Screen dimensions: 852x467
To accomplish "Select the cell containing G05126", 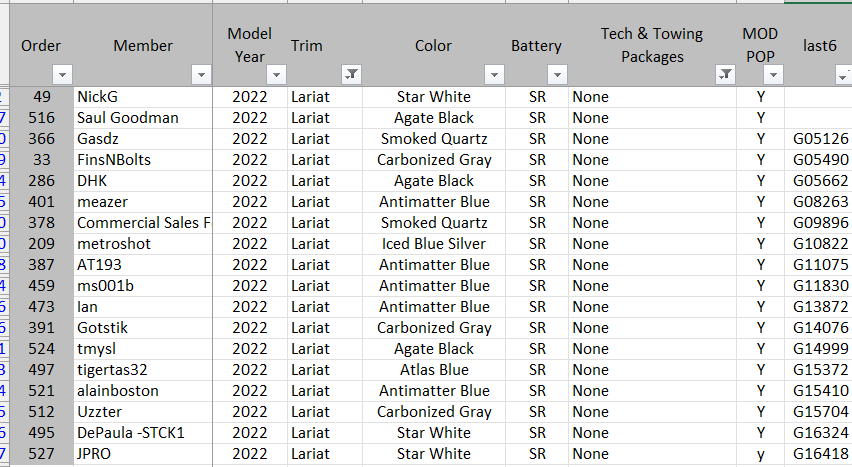I will (818, 139).
